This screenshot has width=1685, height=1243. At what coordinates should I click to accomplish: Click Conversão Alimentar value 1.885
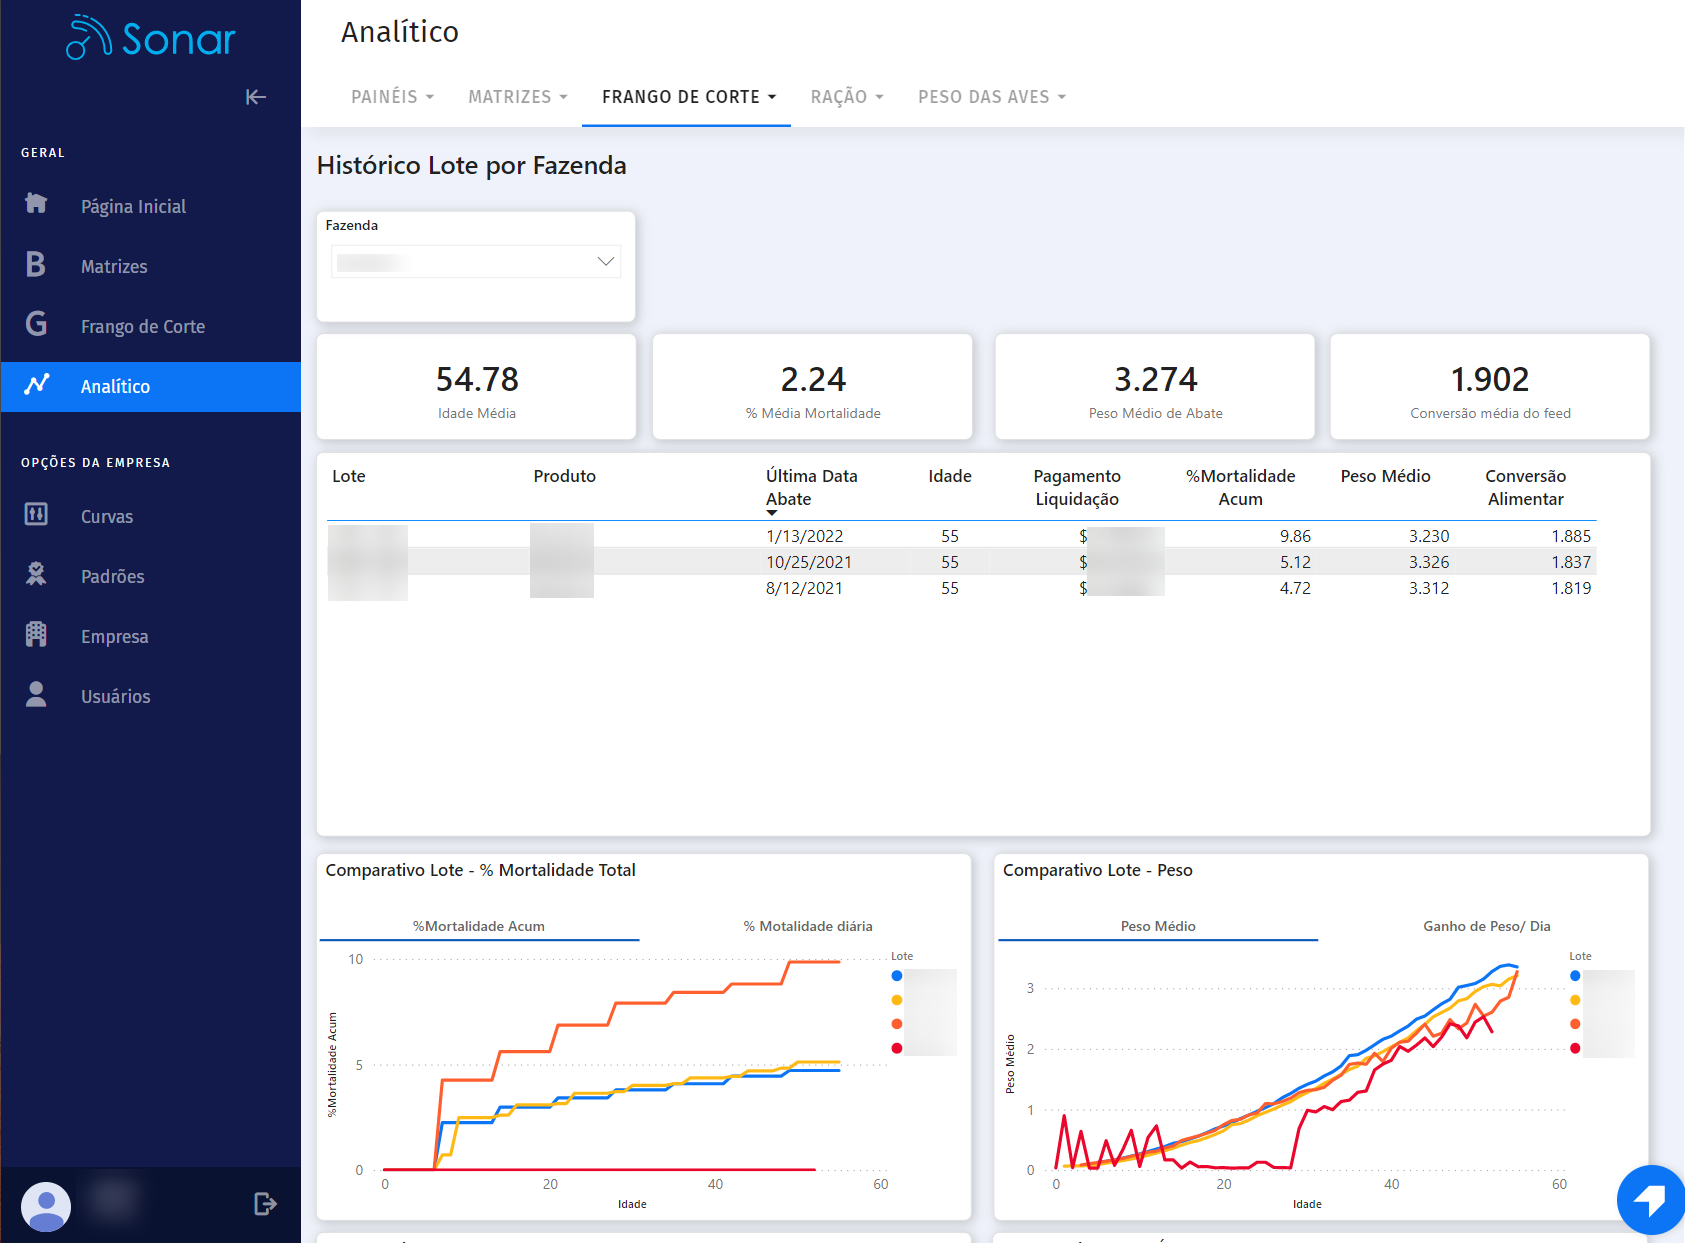pyautogui.click(x=1571, y=536)
